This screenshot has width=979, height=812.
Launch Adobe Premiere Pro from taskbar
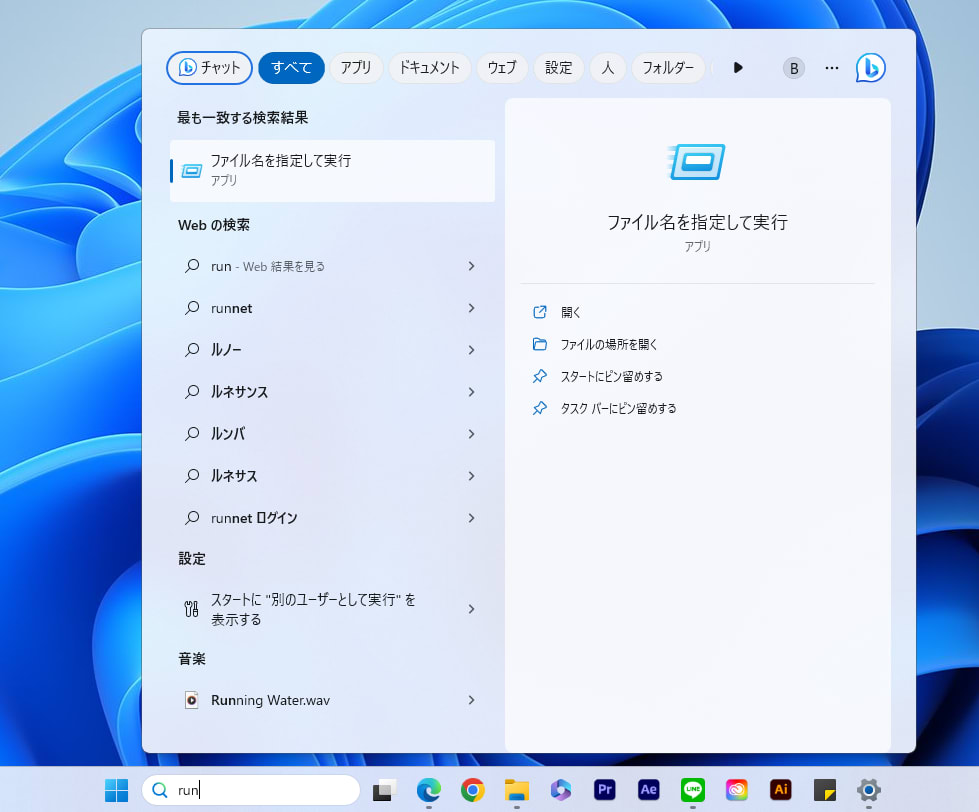click(605, 790)
